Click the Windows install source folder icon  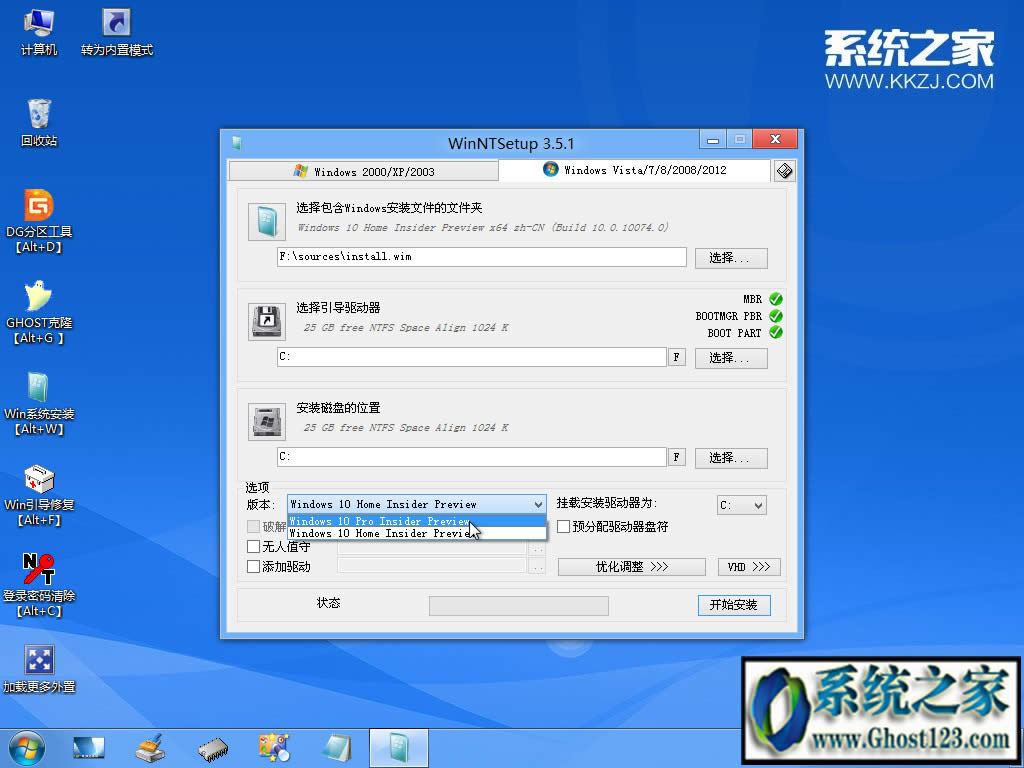click(266, 222)
